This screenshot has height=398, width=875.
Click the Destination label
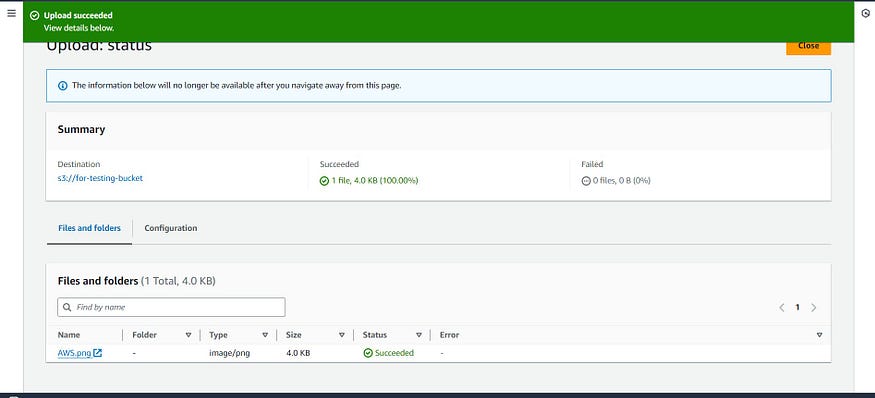coord(79,165)
